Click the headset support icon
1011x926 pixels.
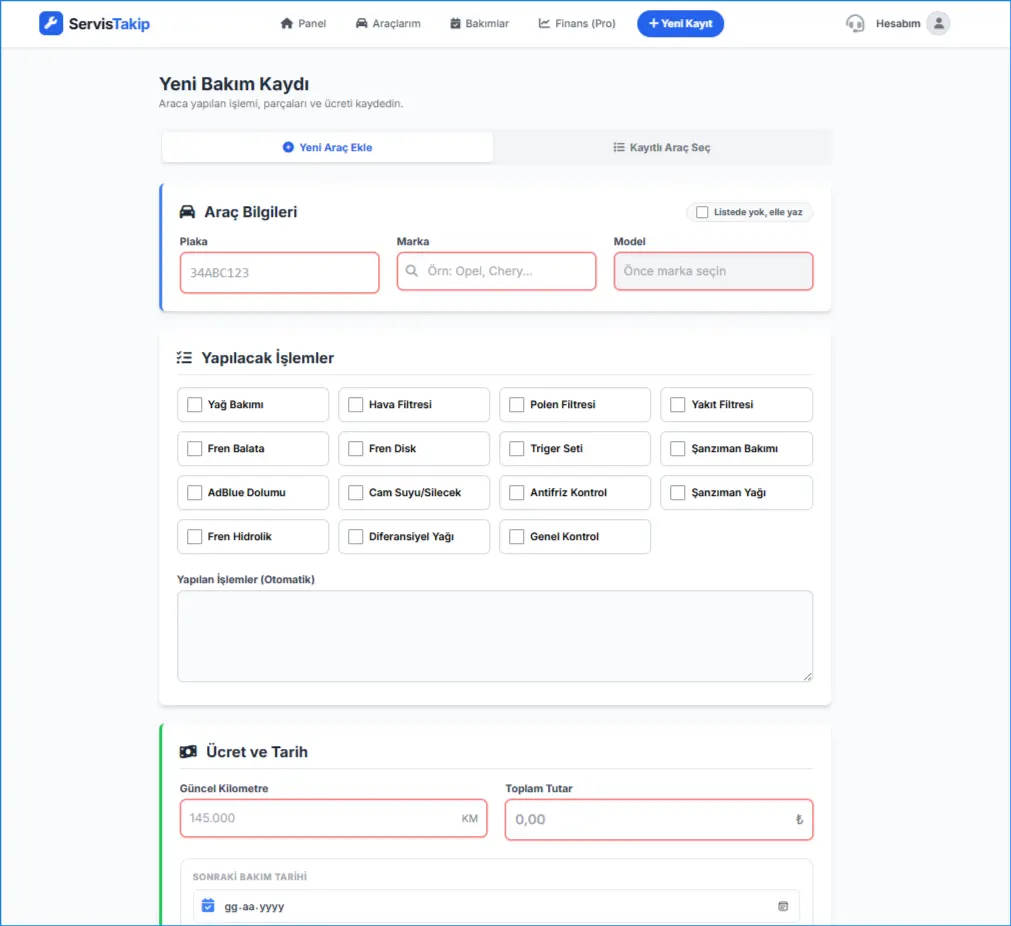(854, 23)
